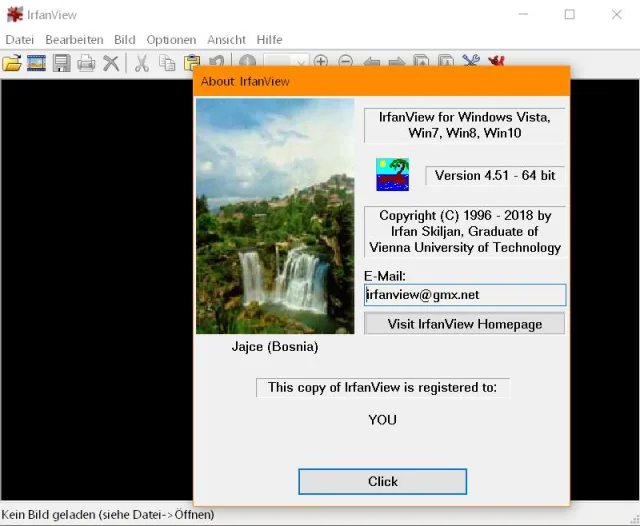Click the irfanview@gmx.net e-mail field
Viewport: 640px width, 526px height.
[465, 295]
